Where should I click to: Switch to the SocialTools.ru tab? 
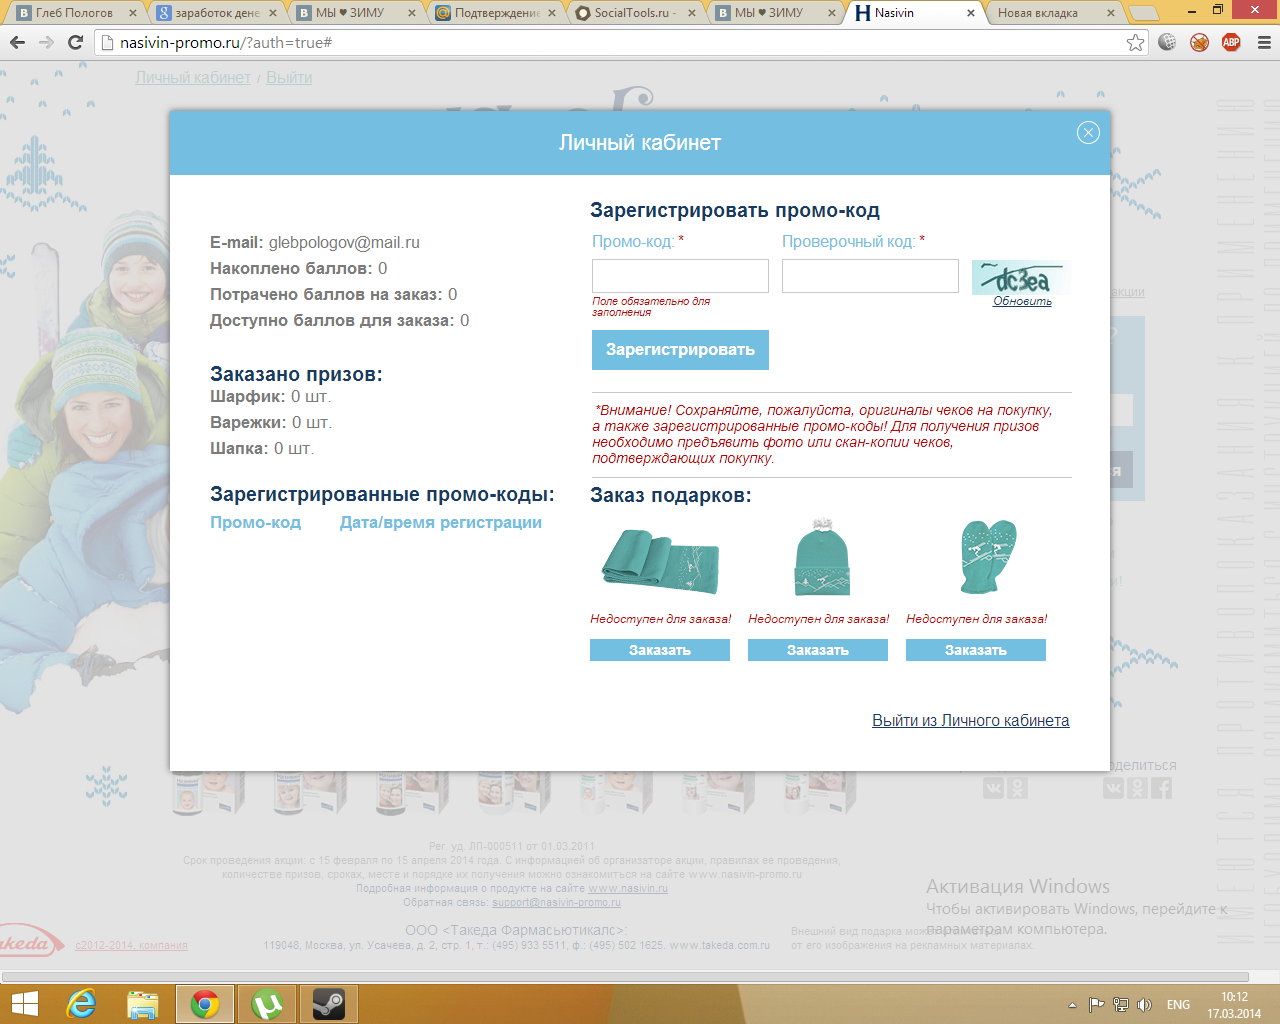click(x=635, y=13)
